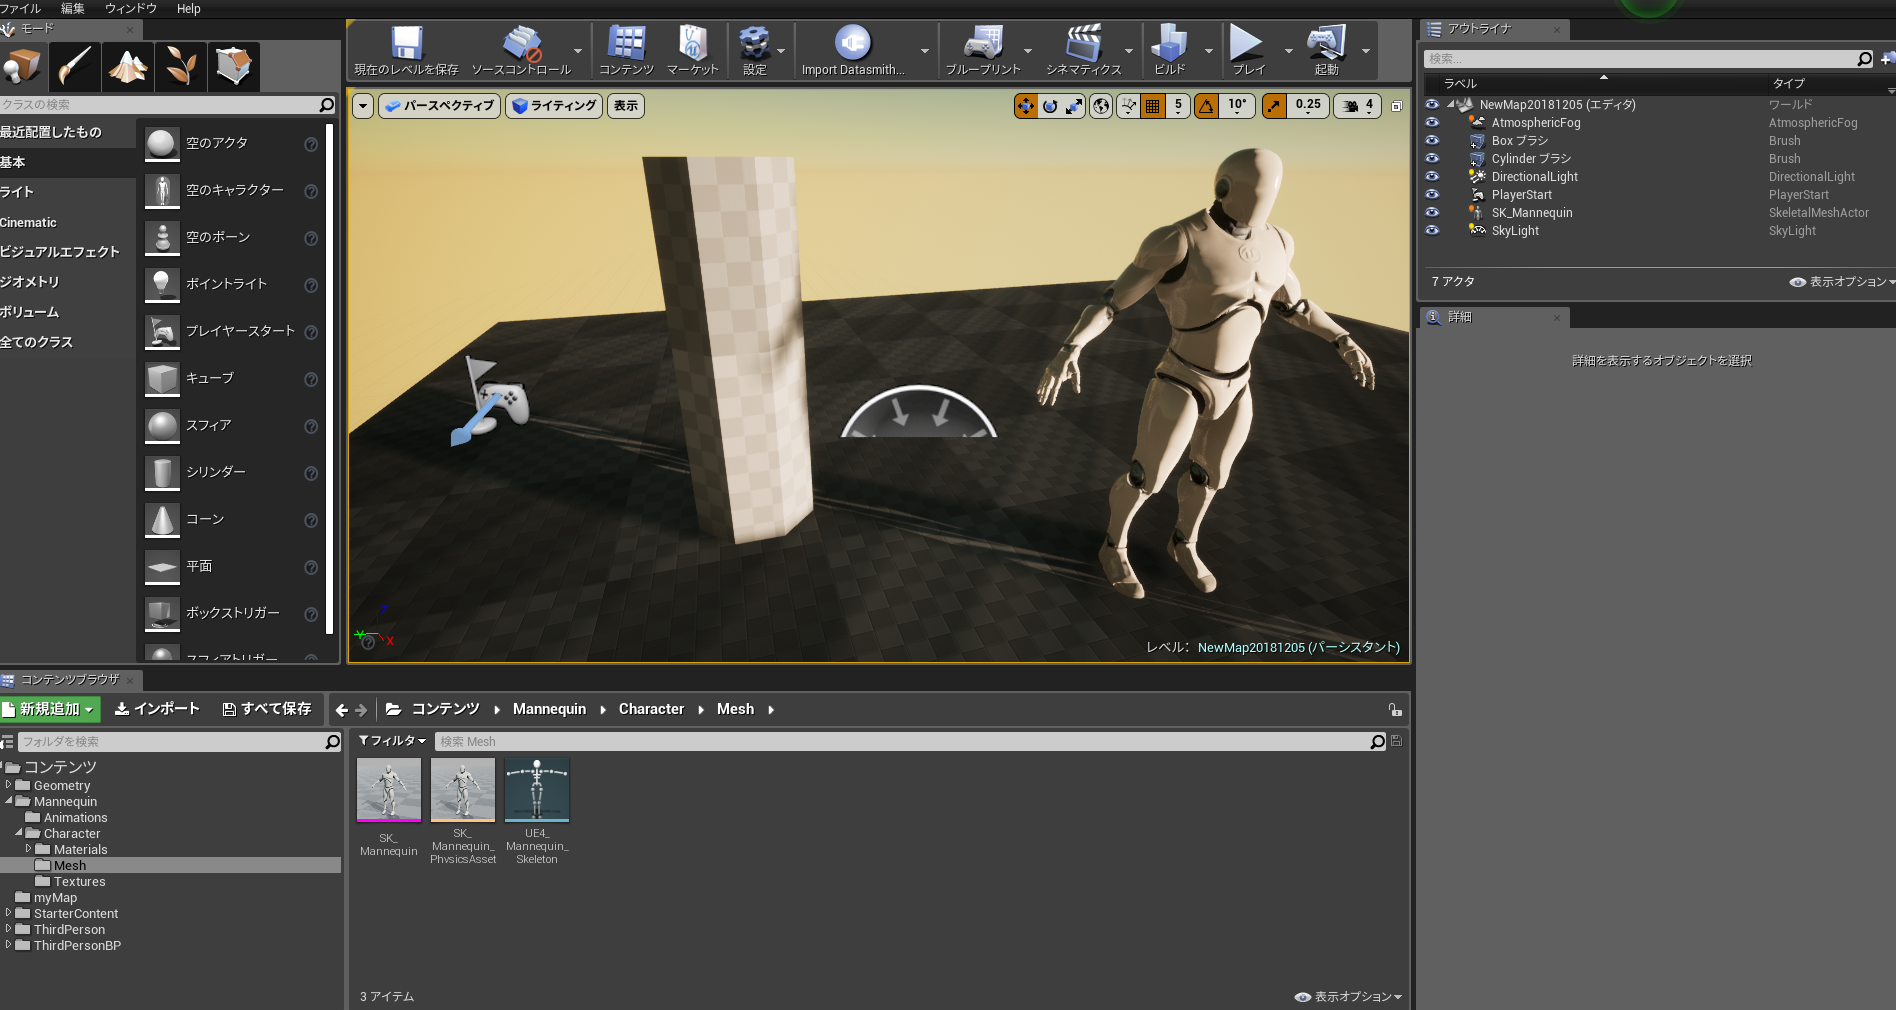The image size is (1896, 1010).
Task: Click the save current level icon
Action: click(x=406, y=45)
